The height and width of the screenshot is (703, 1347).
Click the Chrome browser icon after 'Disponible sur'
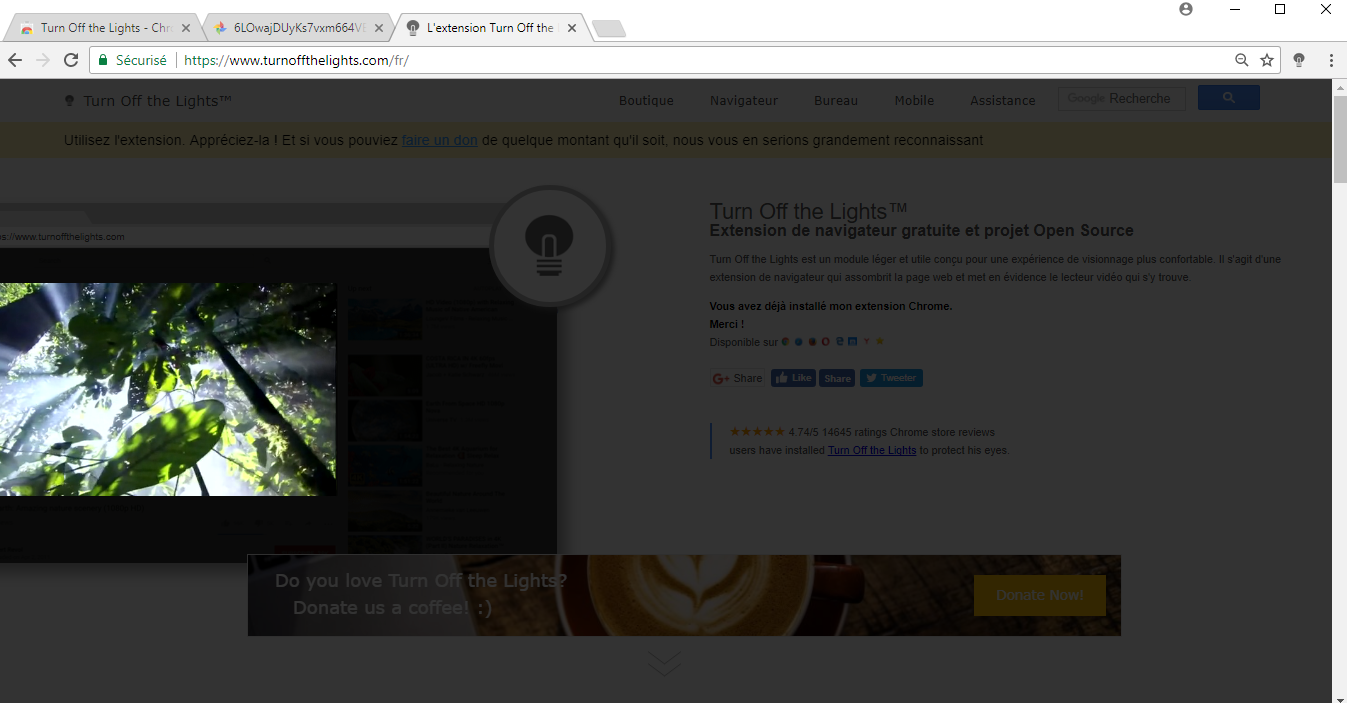(785, 342)
